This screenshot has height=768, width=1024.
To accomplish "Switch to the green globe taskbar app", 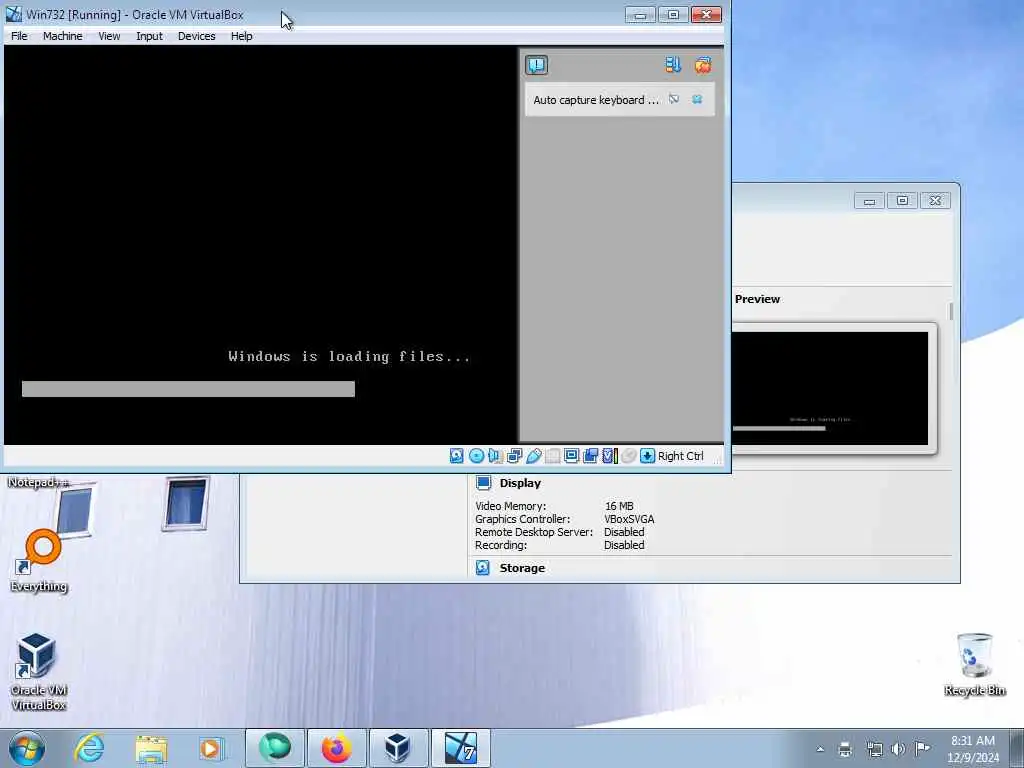I will pyautogui.click(x=274, y=748).
